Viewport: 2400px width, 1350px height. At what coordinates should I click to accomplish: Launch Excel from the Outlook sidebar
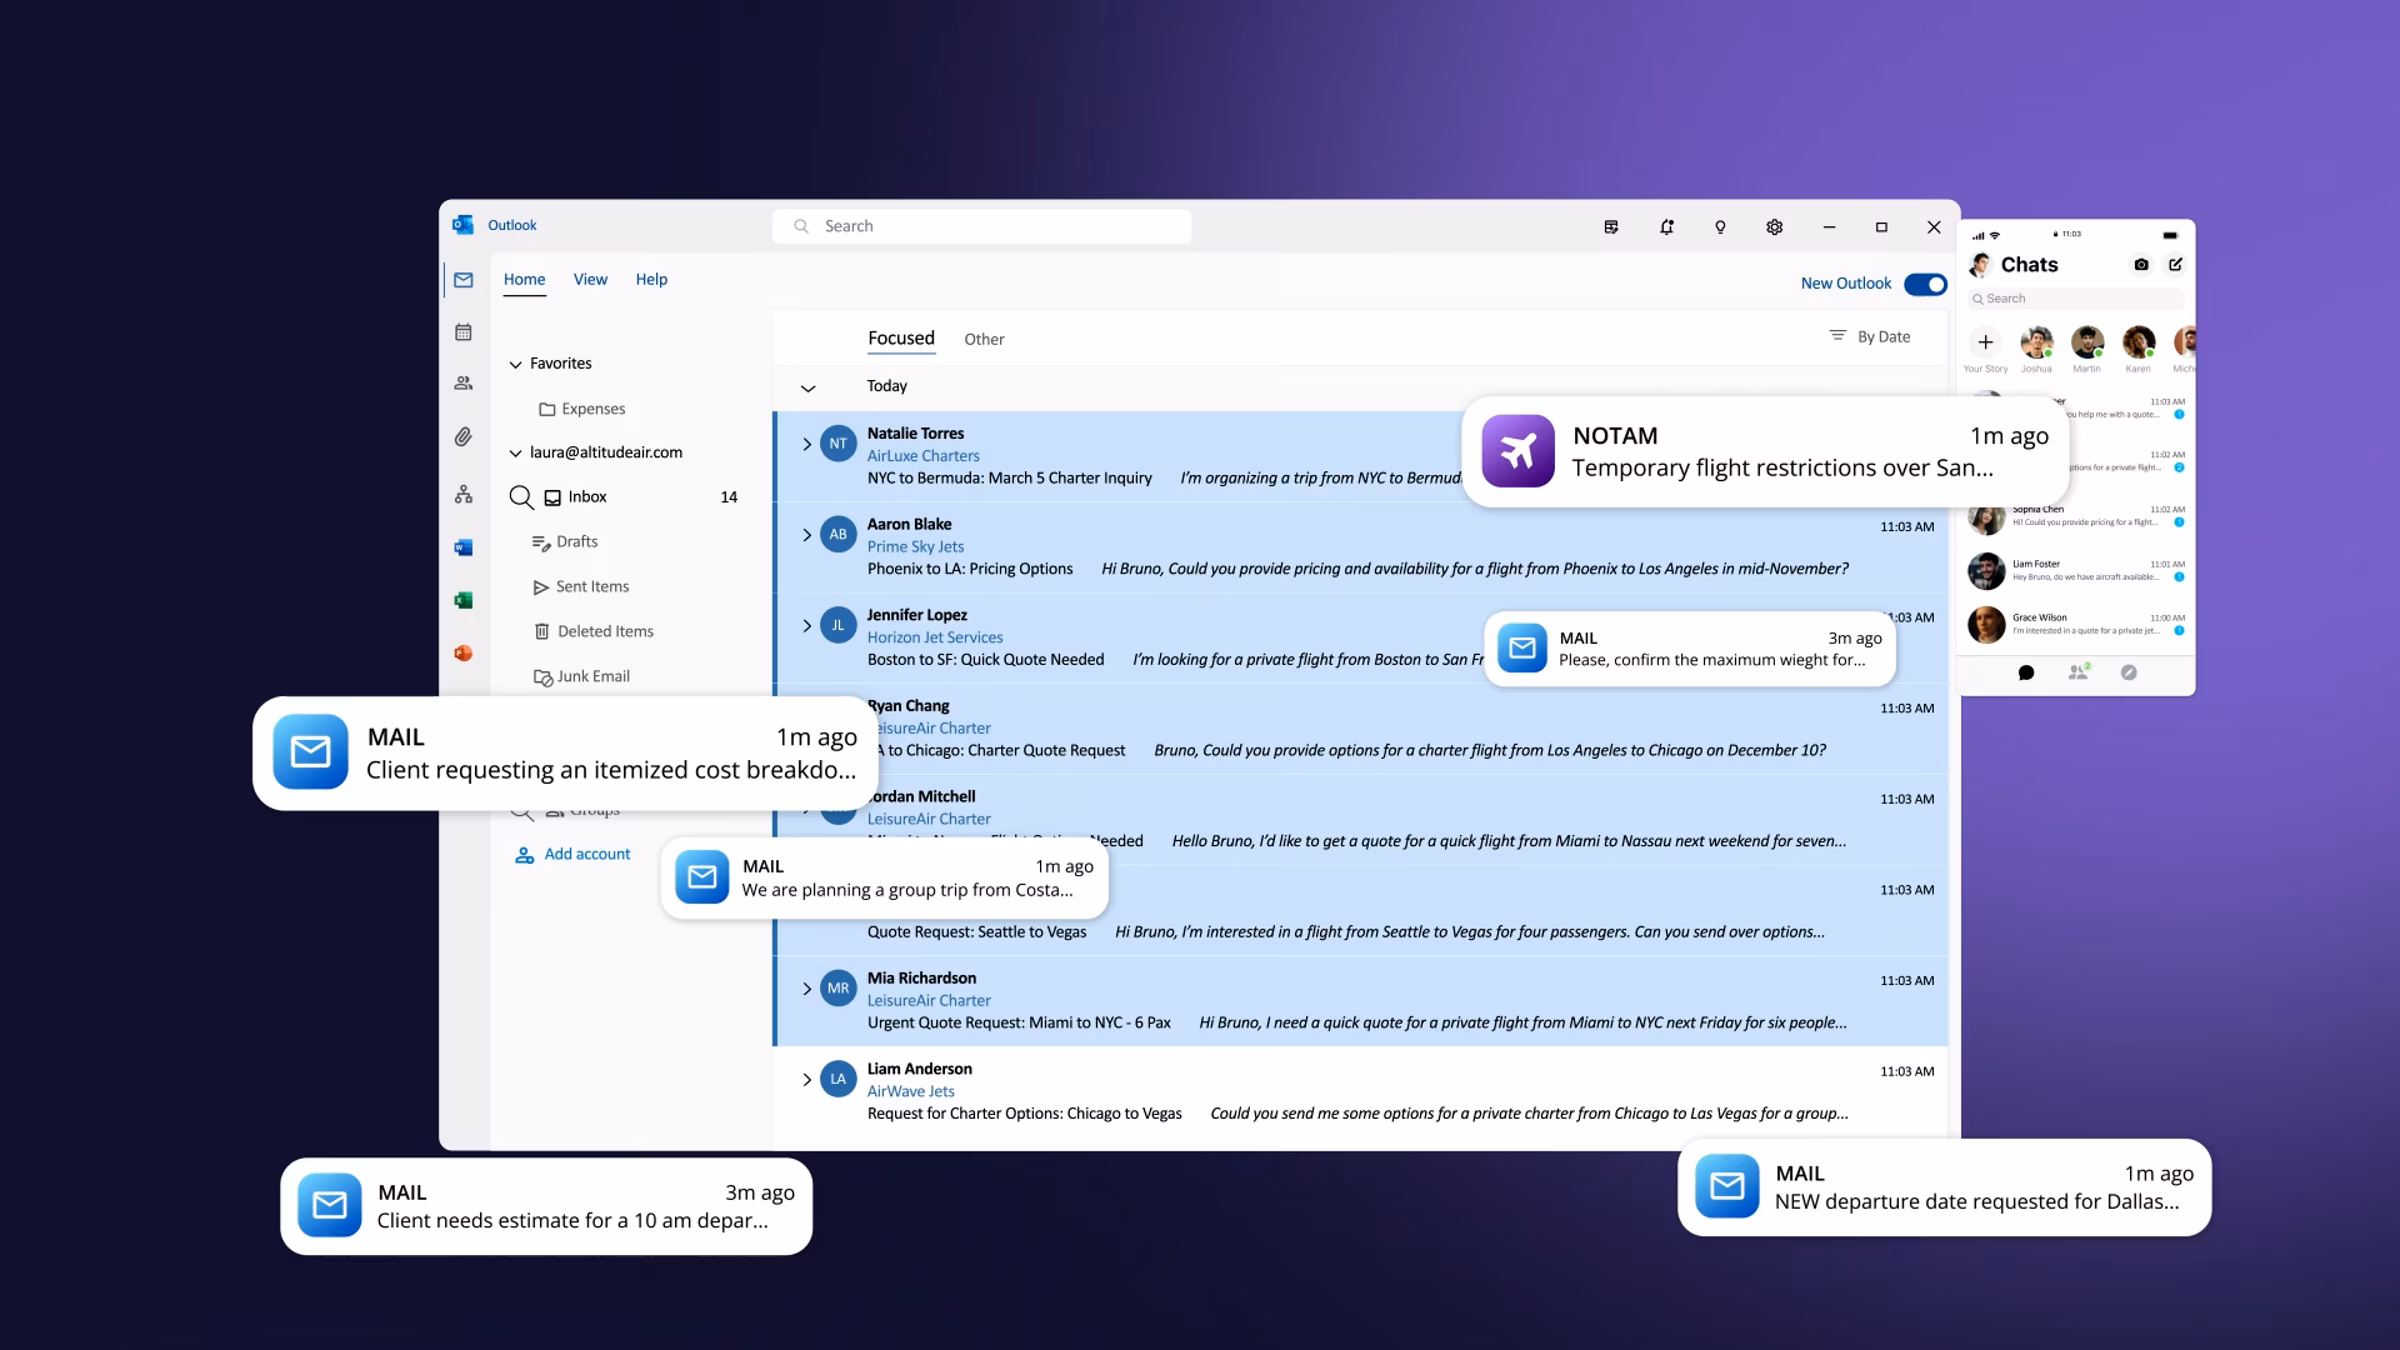click(x=463, y=600)
